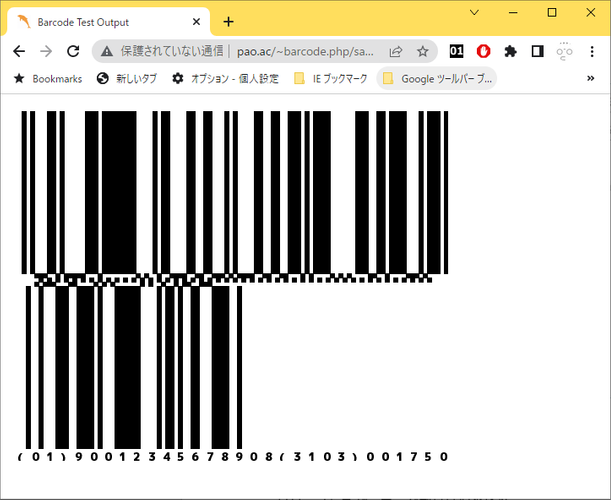This screenshot has width=611, height=500.
Task: Open the Bookmarks folder in bookmarks bar
Action: [48, 79]
